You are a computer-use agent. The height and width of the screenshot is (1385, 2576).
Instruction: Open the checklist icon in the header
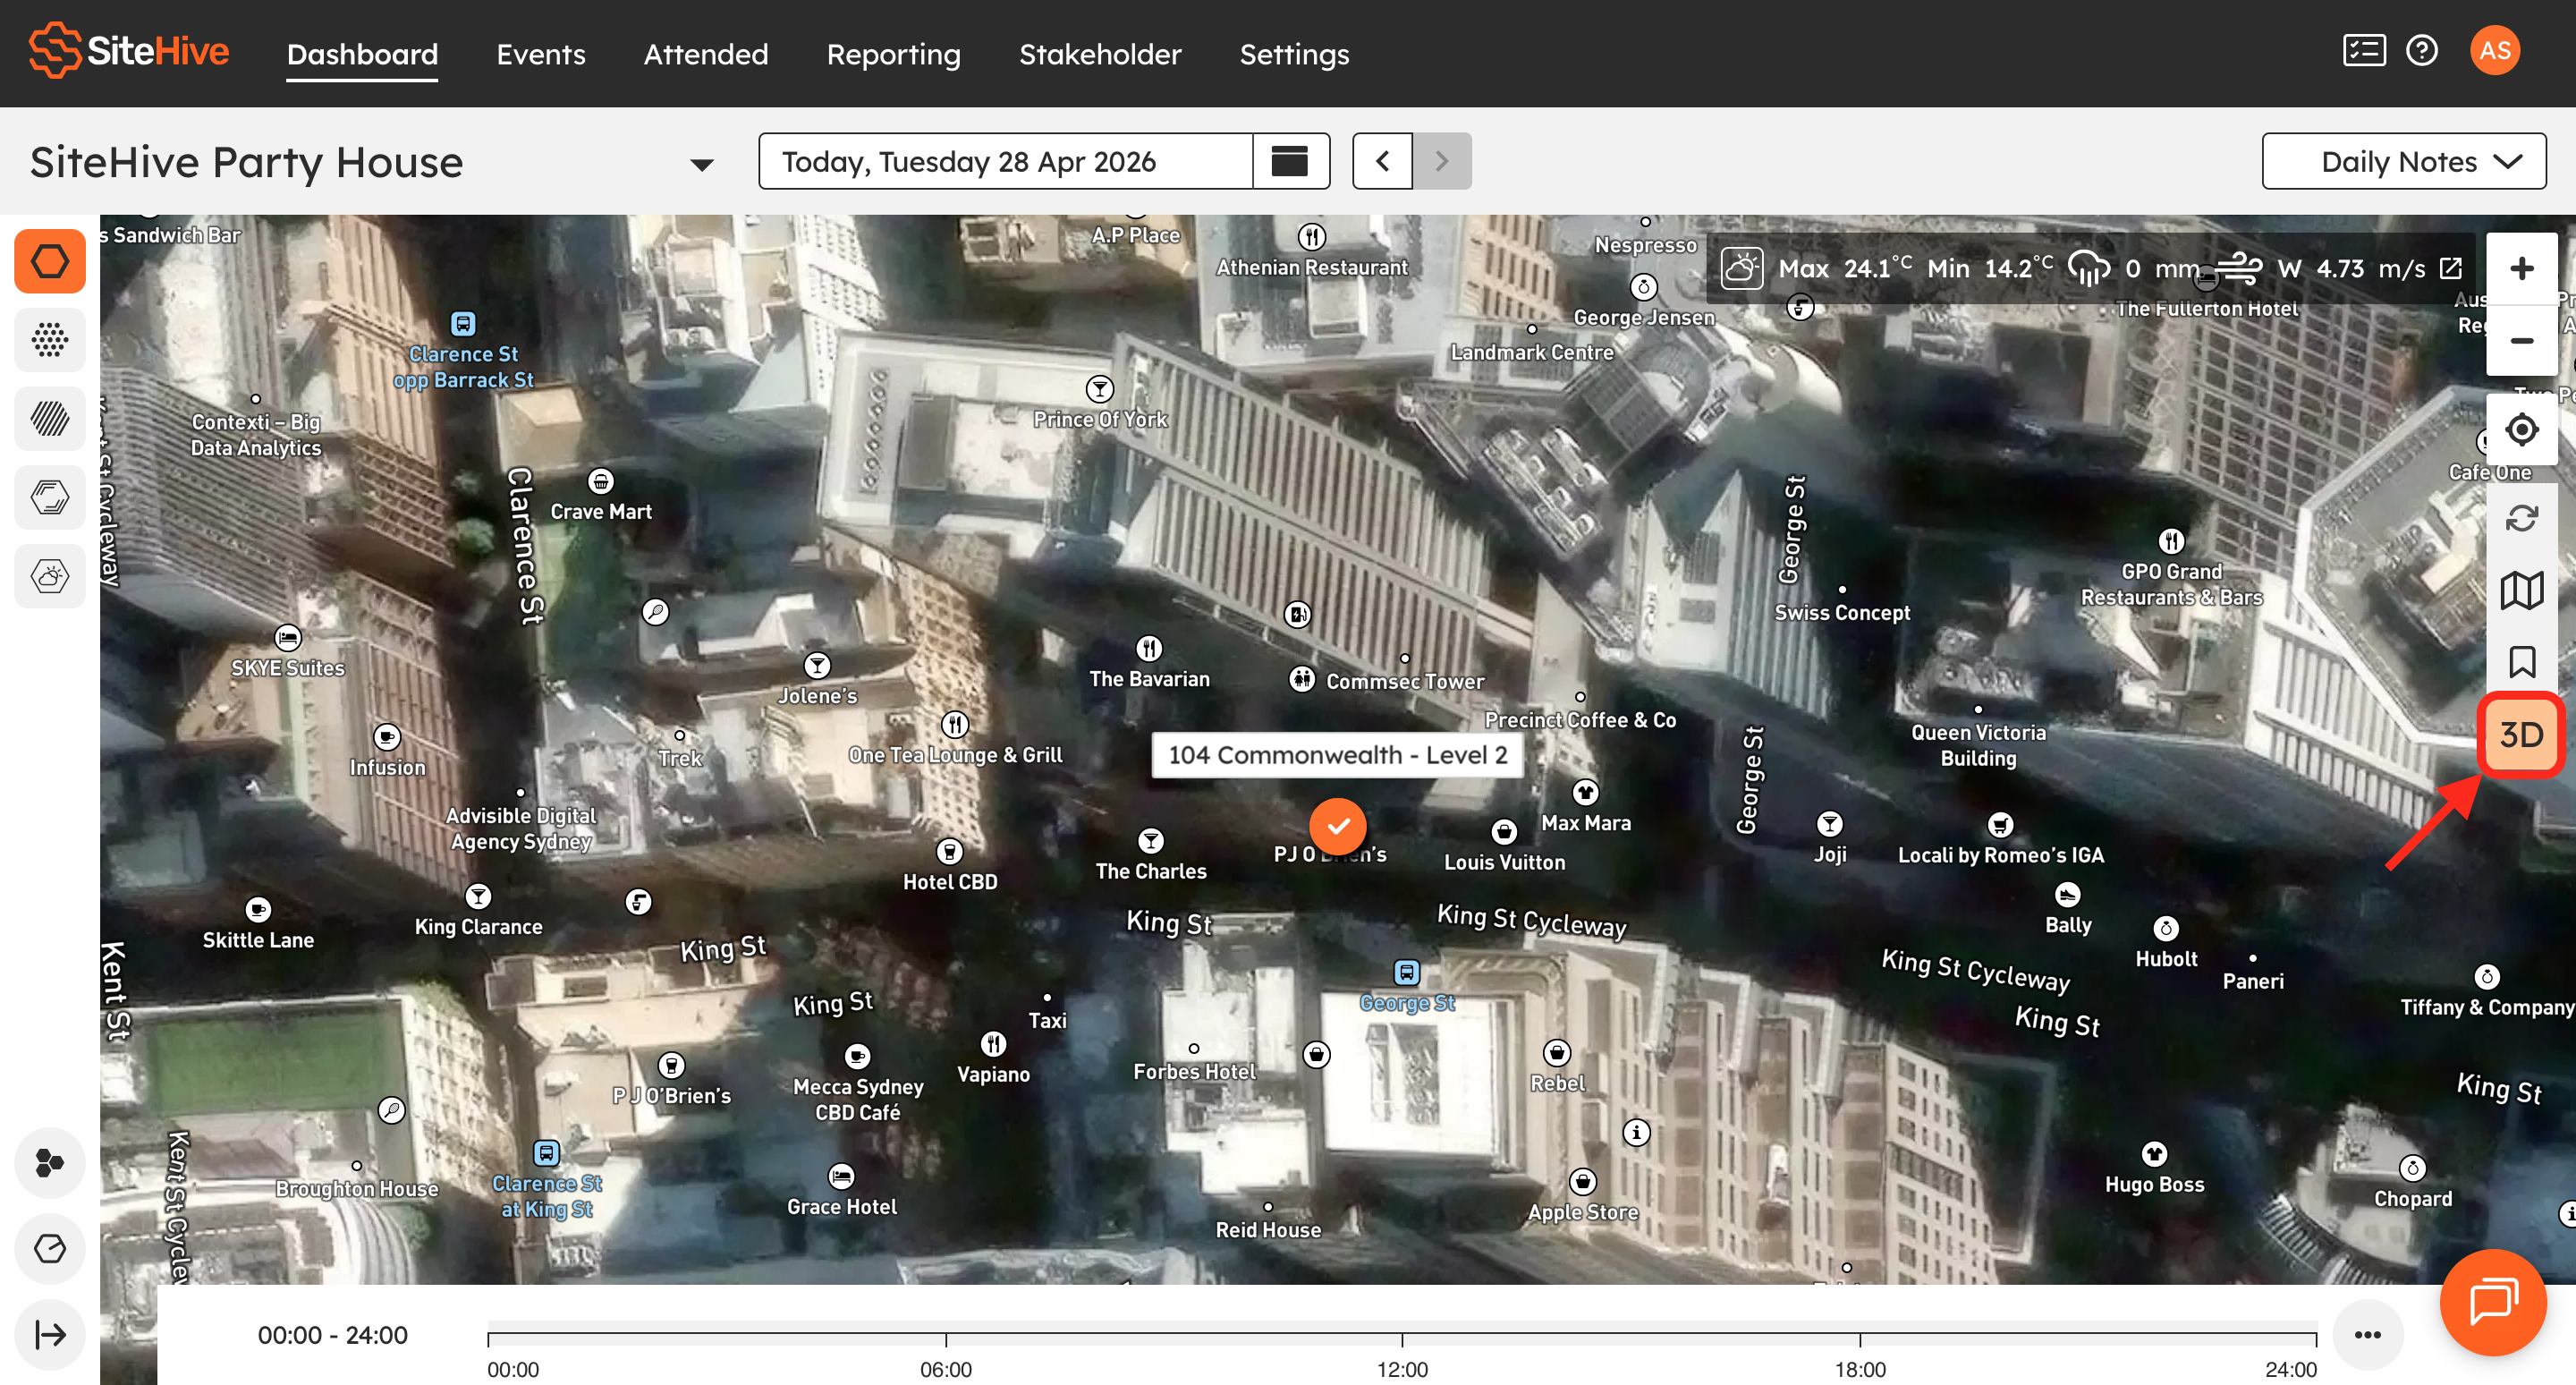pyautogui.click(x=2364, y=50)
